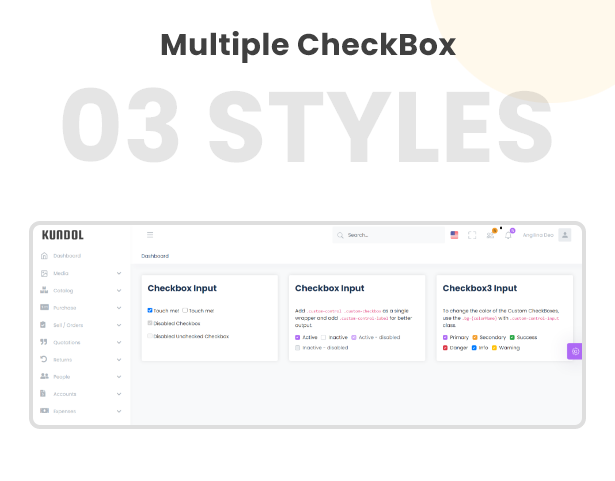Screen dimensions: 615x481
Task: Expand the Catalog menu chevron
Action: pyautogui.click(x=119, y=290)
